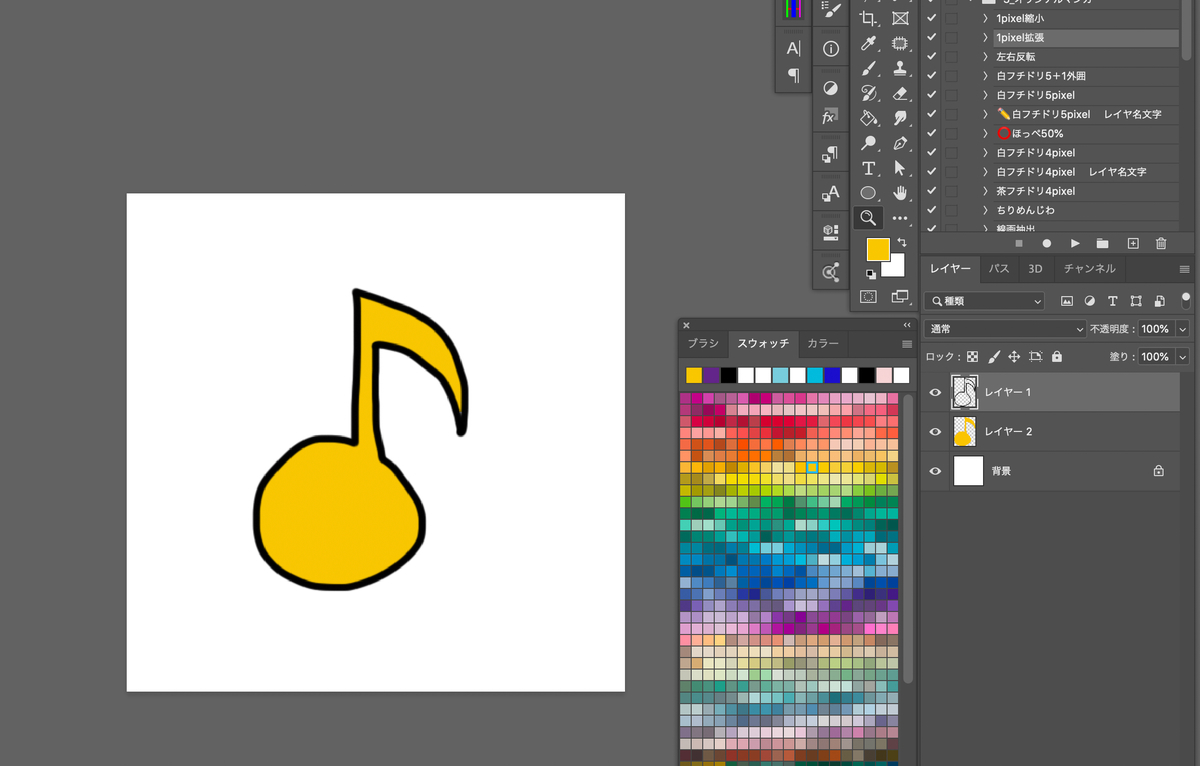Select the Frame tool

[900, 19]
